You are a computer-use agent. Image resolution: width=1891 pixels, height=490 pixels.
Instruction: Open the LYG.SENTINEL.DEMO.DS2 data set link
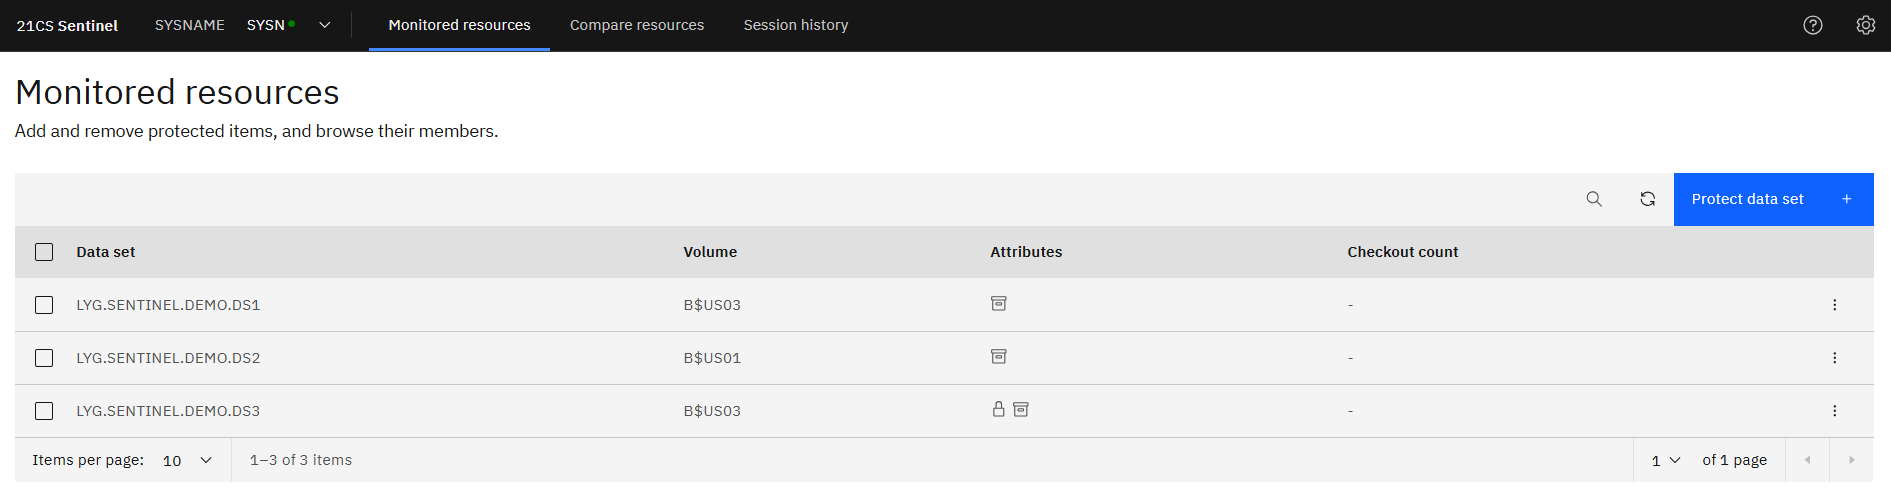click(x=168, y=358)
